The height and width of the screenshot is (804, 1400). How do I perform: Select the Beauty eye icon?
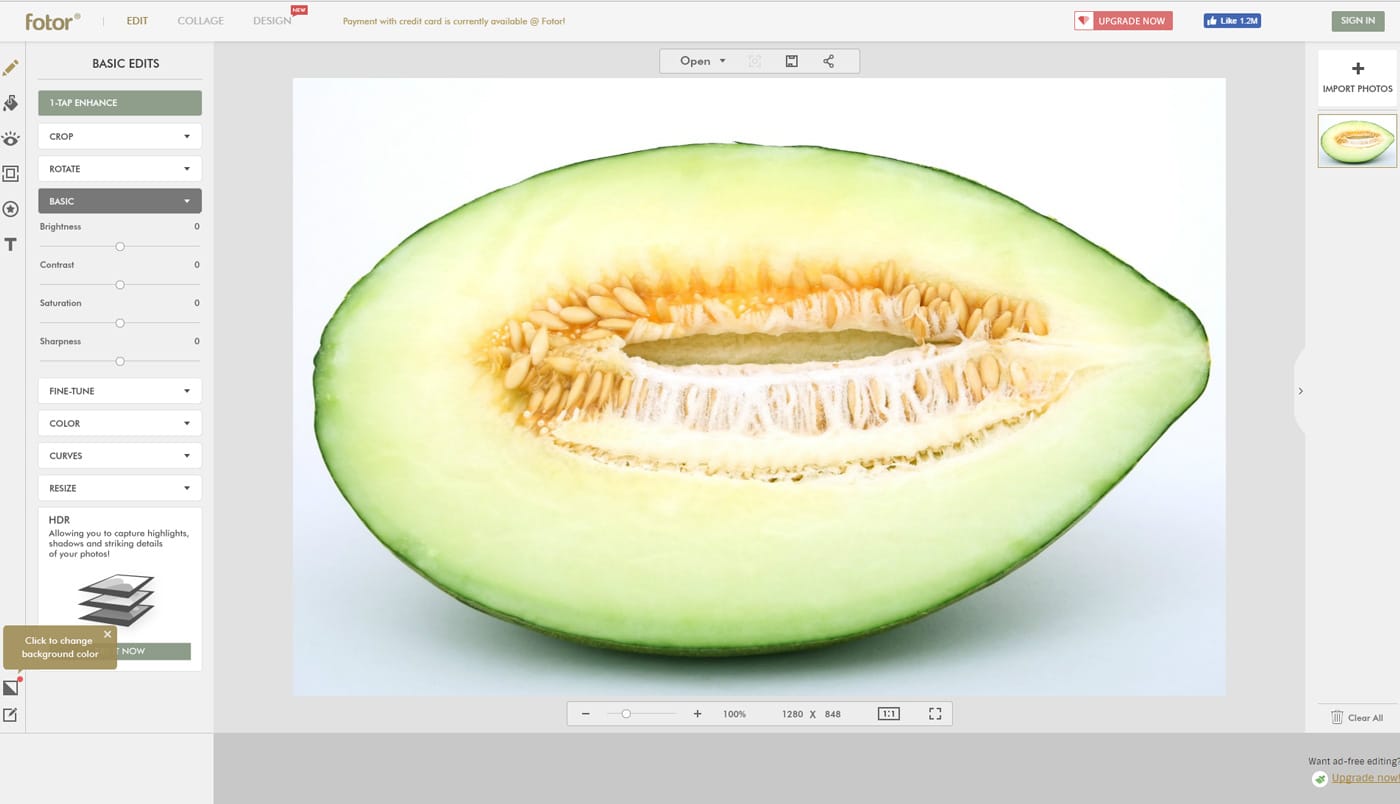point(11,139)
